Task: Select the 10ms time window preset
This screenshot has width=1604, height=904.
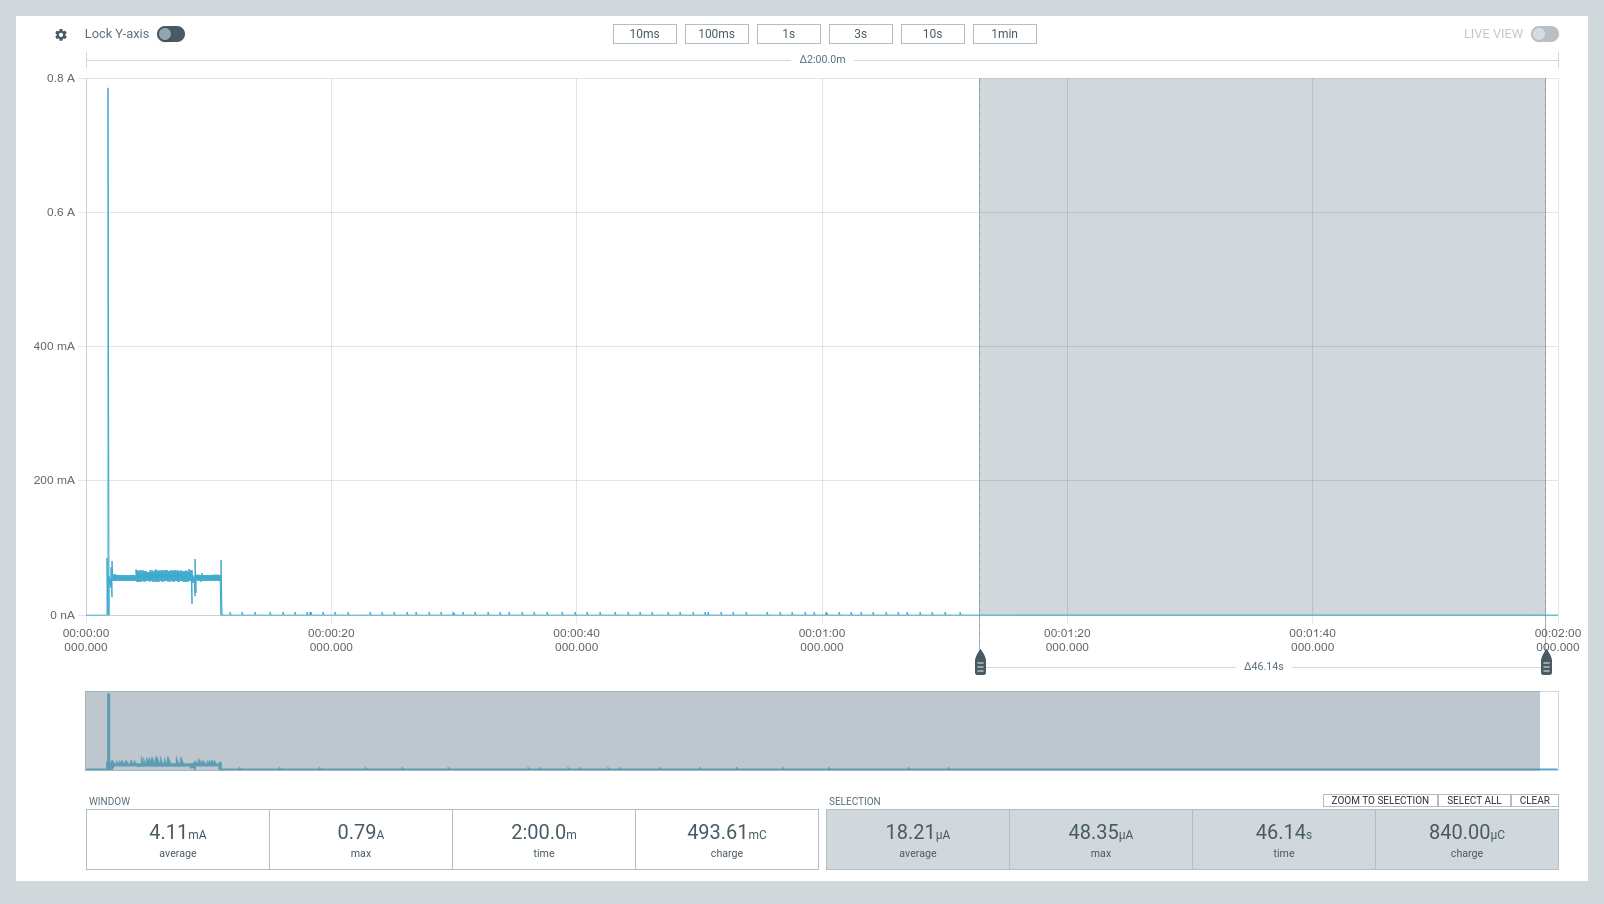Action: 644,33
